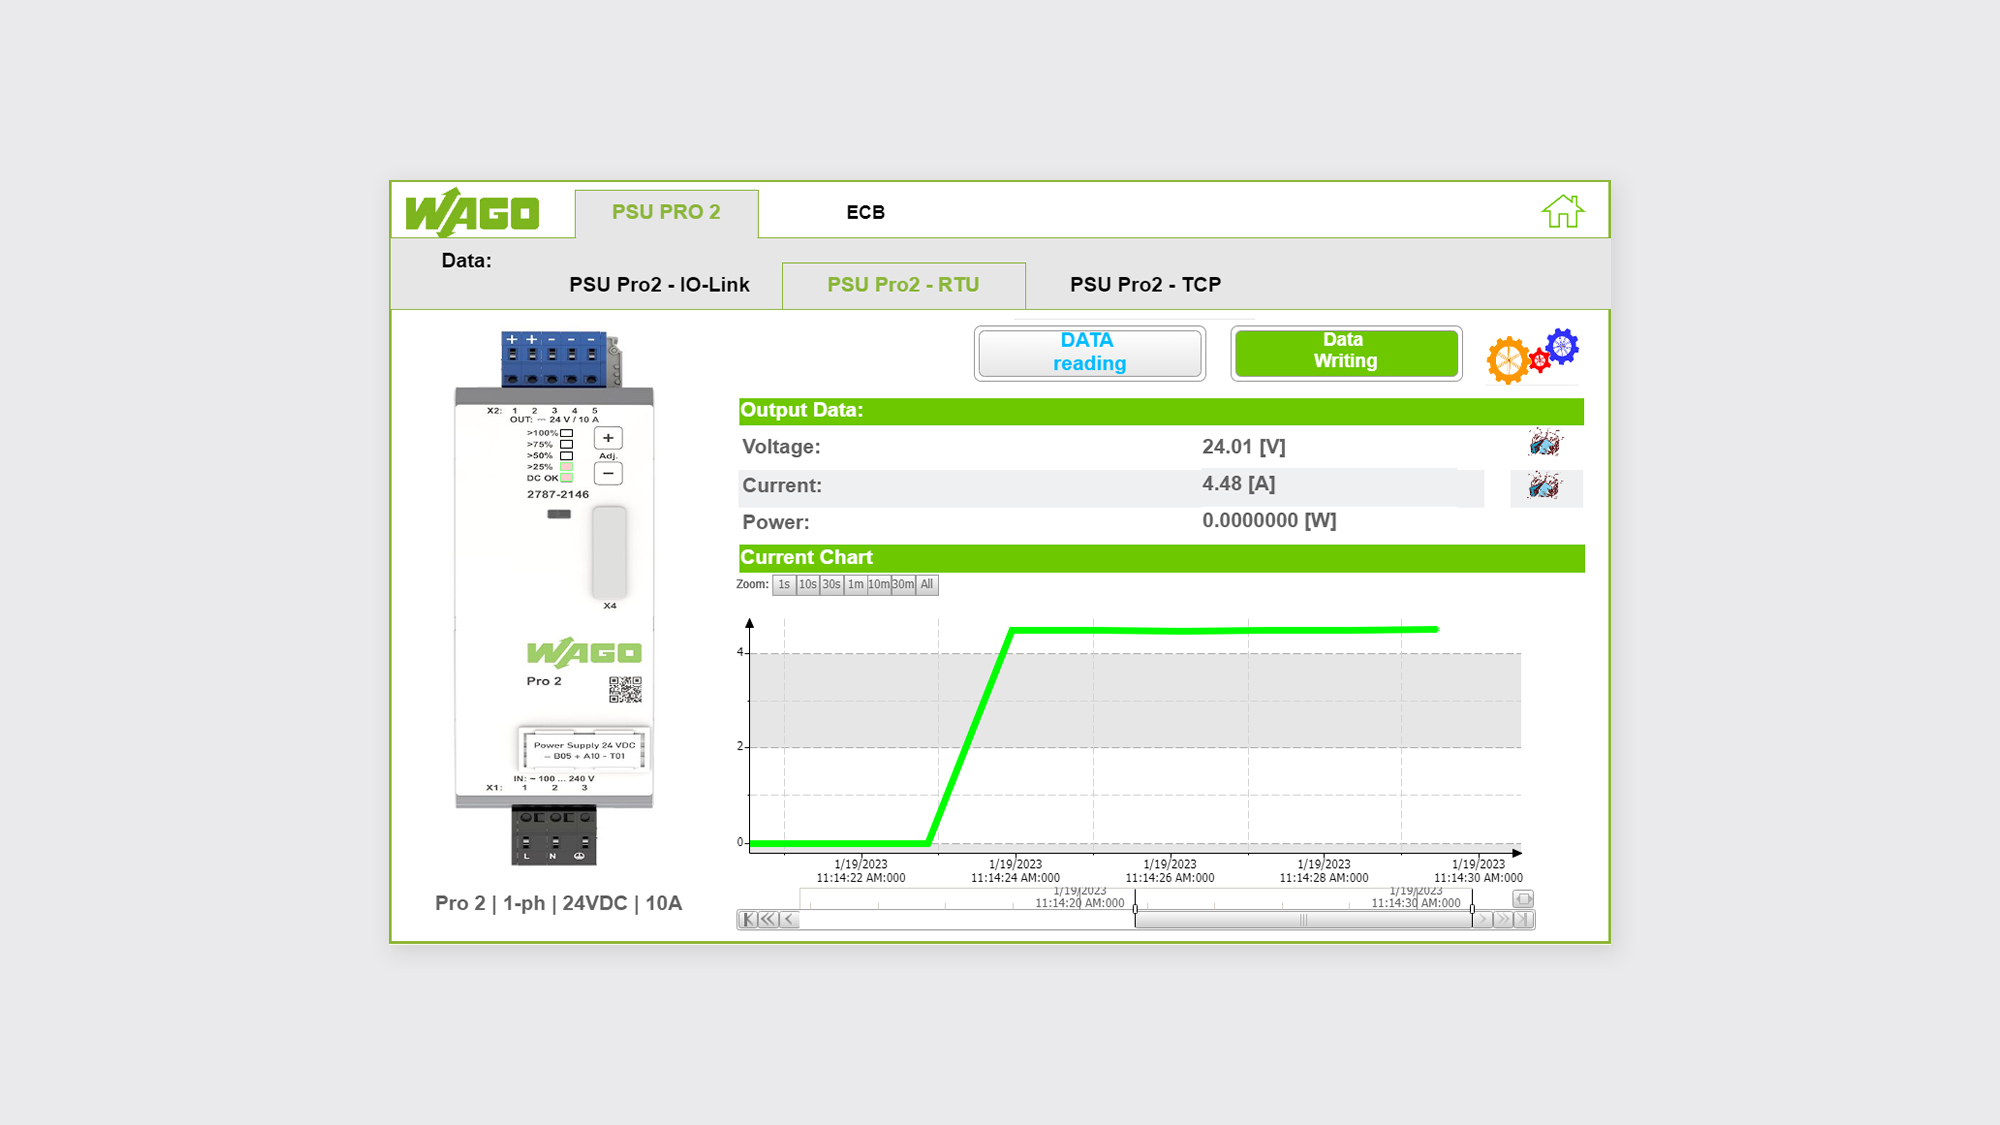Screen dimensions: 2000x1125
Task: Click the QR code on the PSU image
Action: point(625,690)
